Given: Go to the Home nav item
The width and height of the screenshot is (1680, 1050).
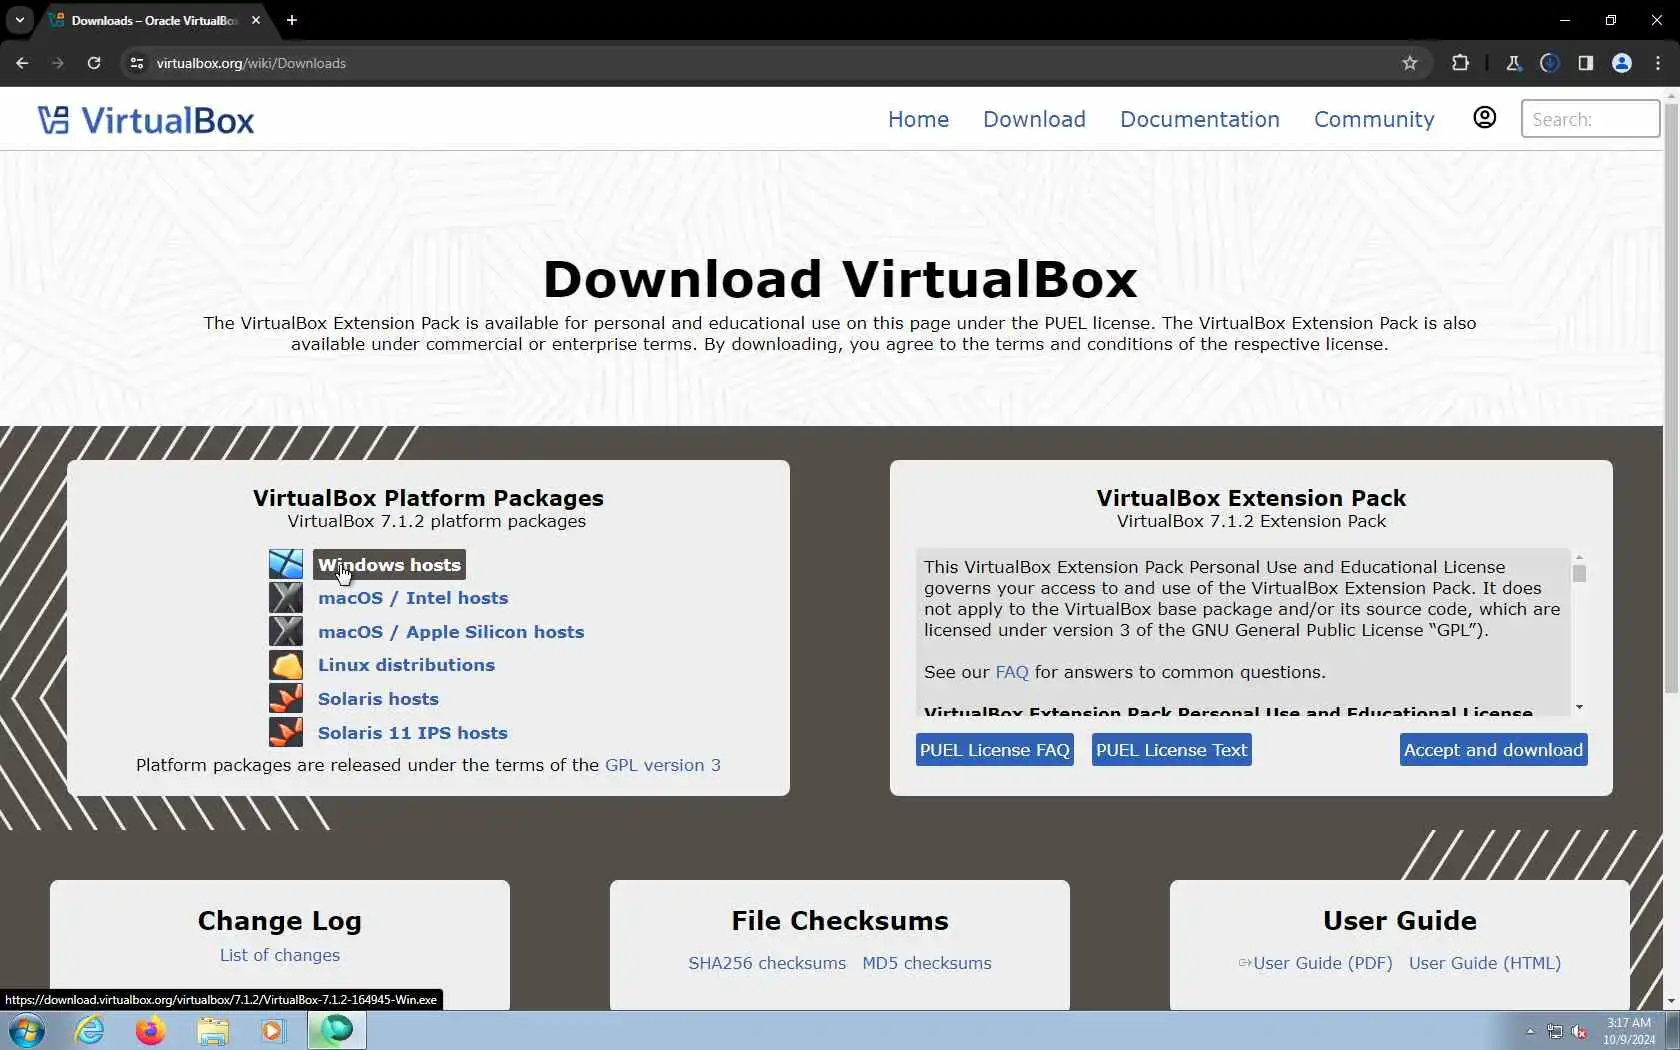Looking at the screenshot, I should click(918, 119).
